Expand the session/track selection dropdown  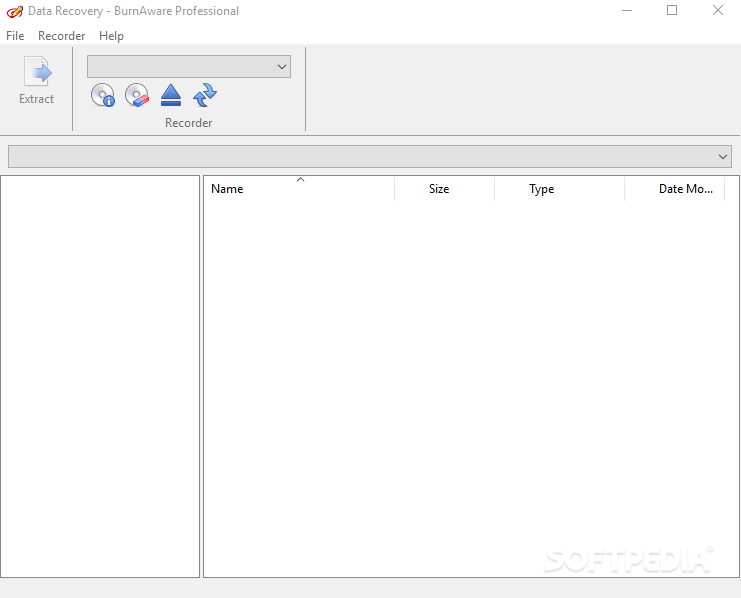(370, 156)
